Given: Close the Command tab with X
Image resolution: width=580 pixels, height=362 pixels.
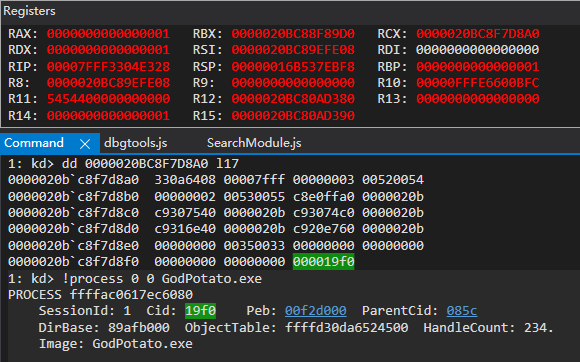Looking at the screenshot, I should click(85, 144).
